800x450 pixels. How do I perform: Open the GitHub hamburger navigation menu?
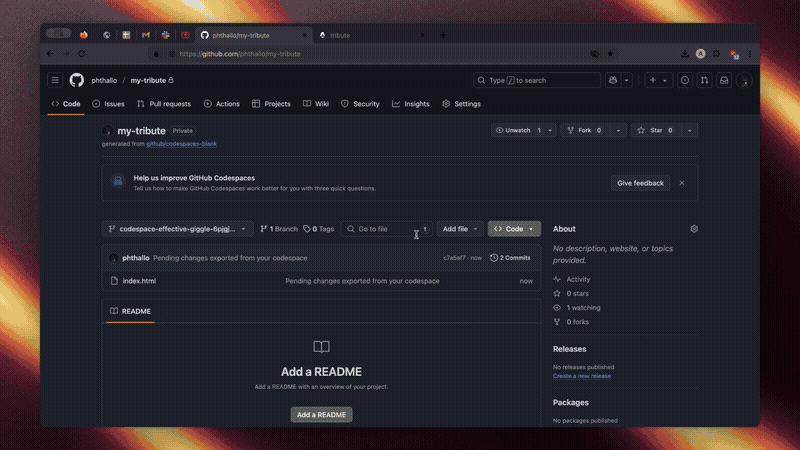click(55, 80)
